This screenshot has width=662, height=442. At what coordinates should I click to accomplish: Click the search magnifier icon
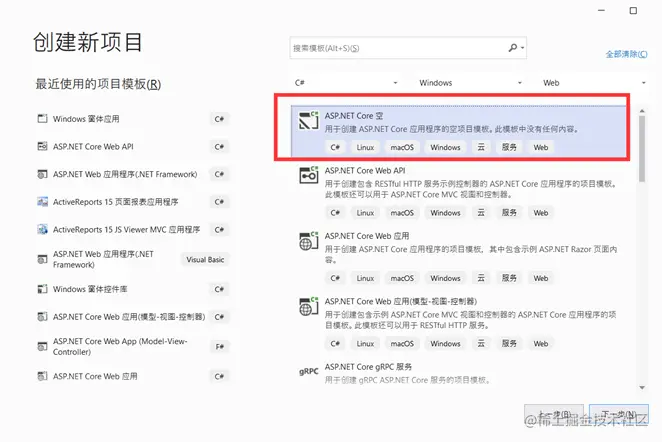pyautogui.click(x=513, y=48)
